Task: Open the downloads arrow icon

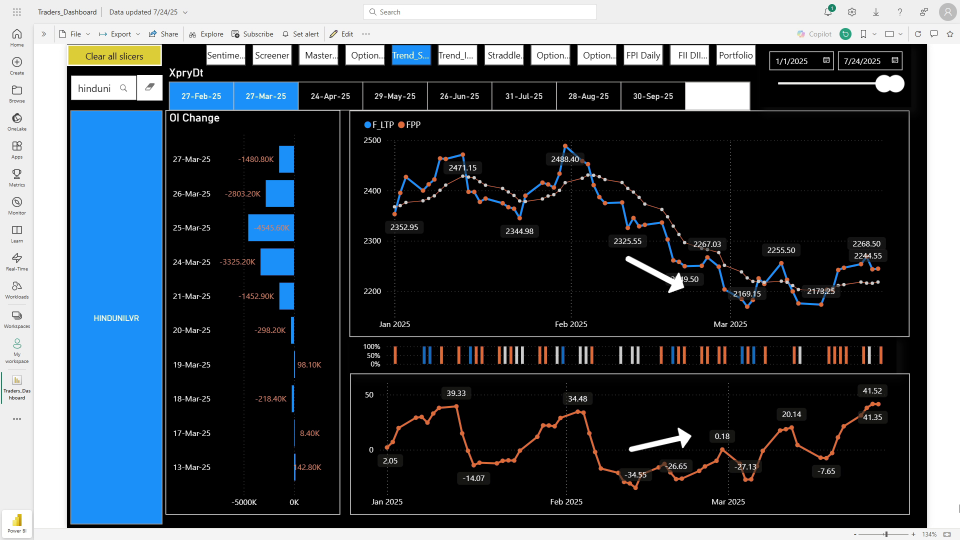Action: click(x=876, y=12)
